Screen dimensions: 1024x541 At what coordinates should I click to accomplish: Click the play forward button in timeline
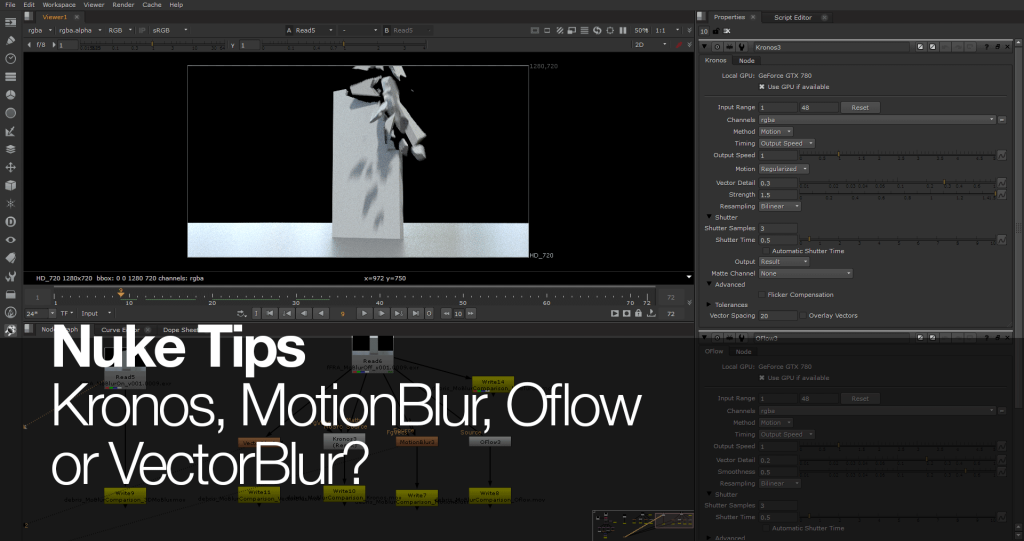(x=364, y=313)
